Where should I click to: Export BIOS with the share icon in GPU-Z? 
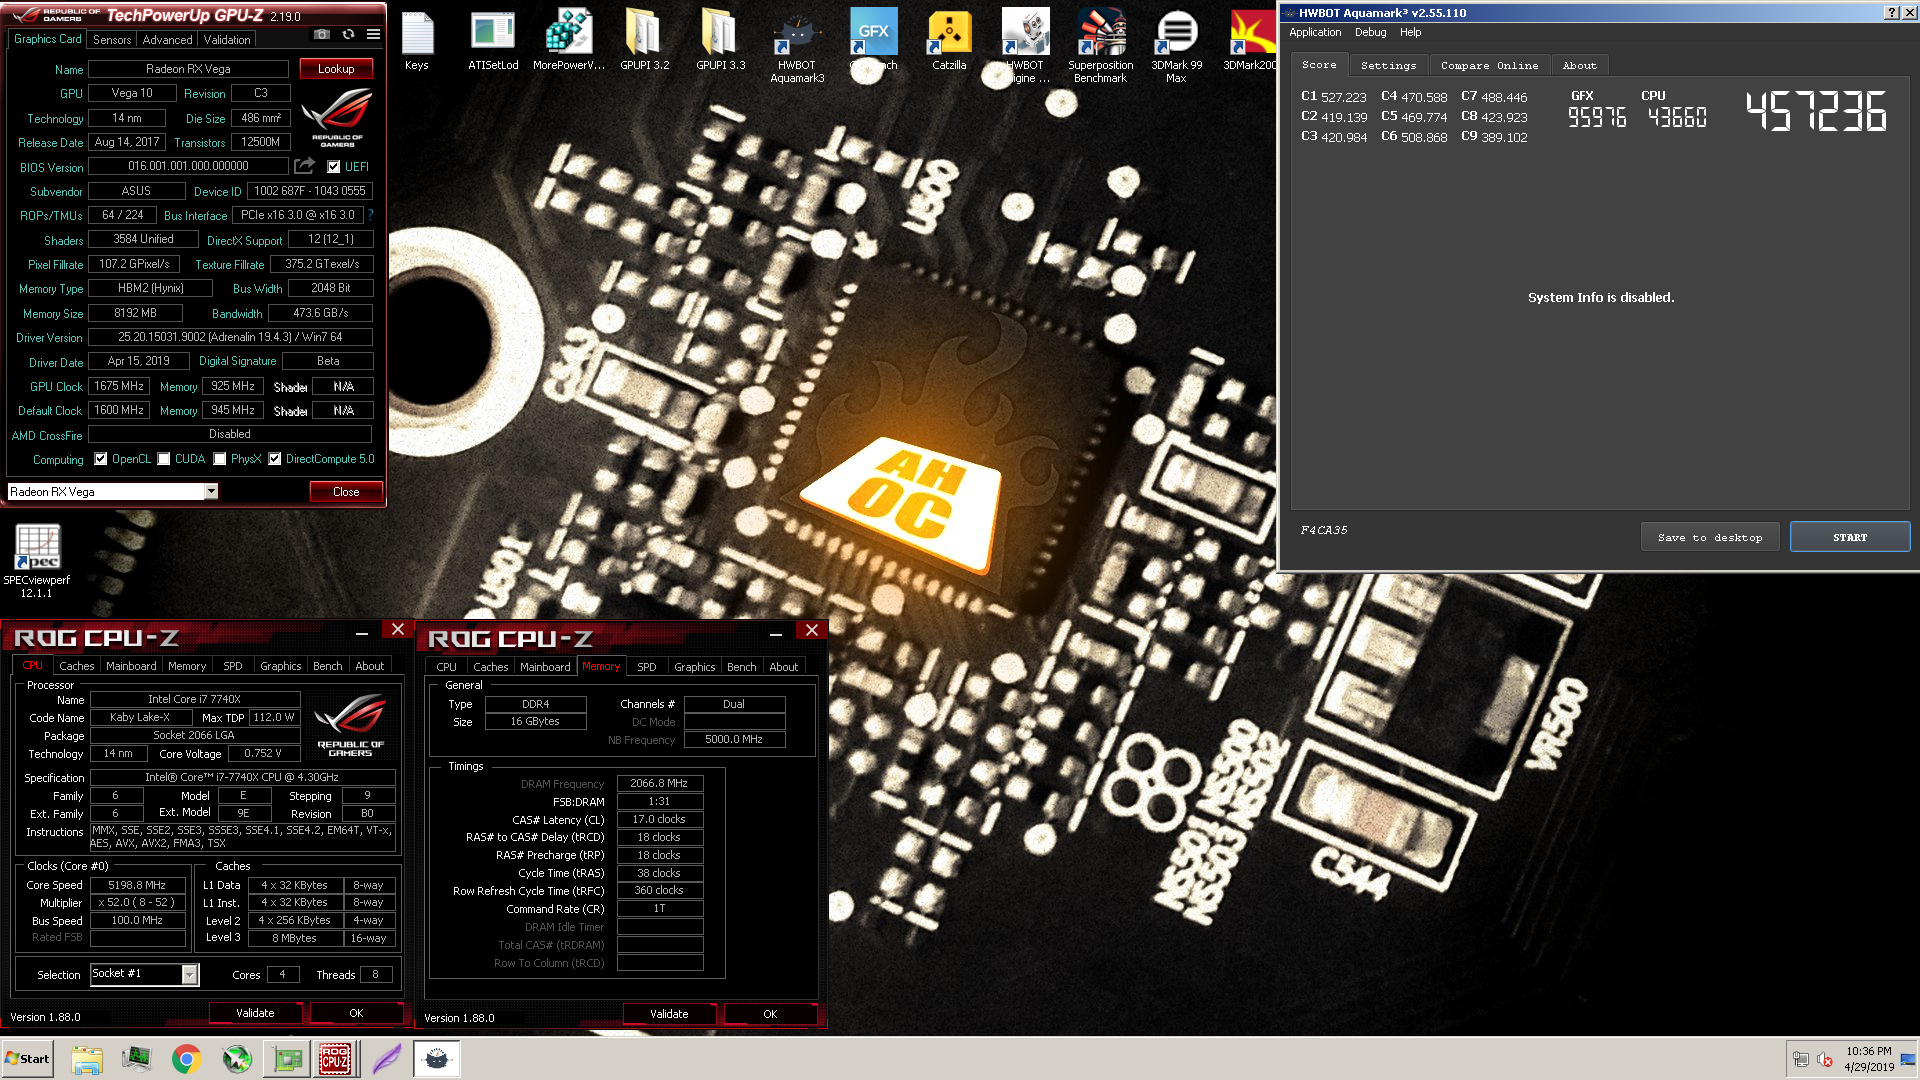pos(305,166)
